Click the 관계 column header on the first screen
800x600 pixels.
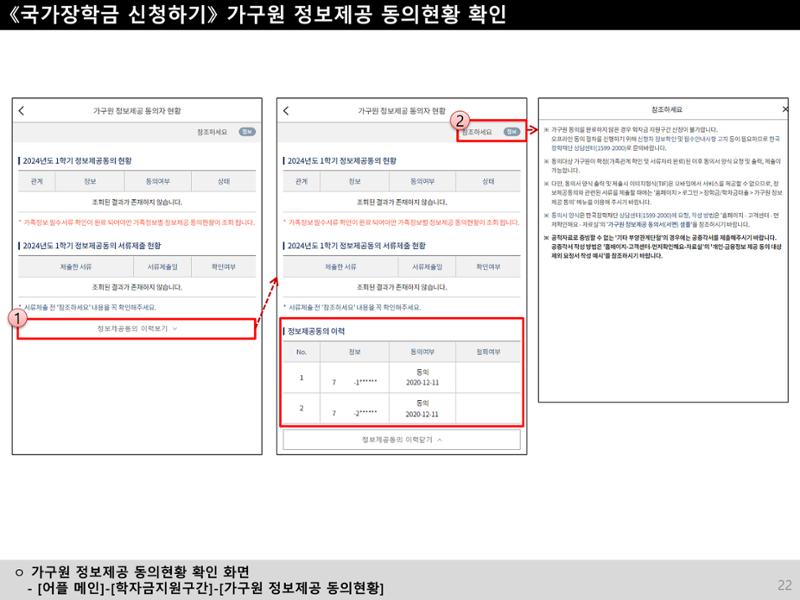[37, 181]
